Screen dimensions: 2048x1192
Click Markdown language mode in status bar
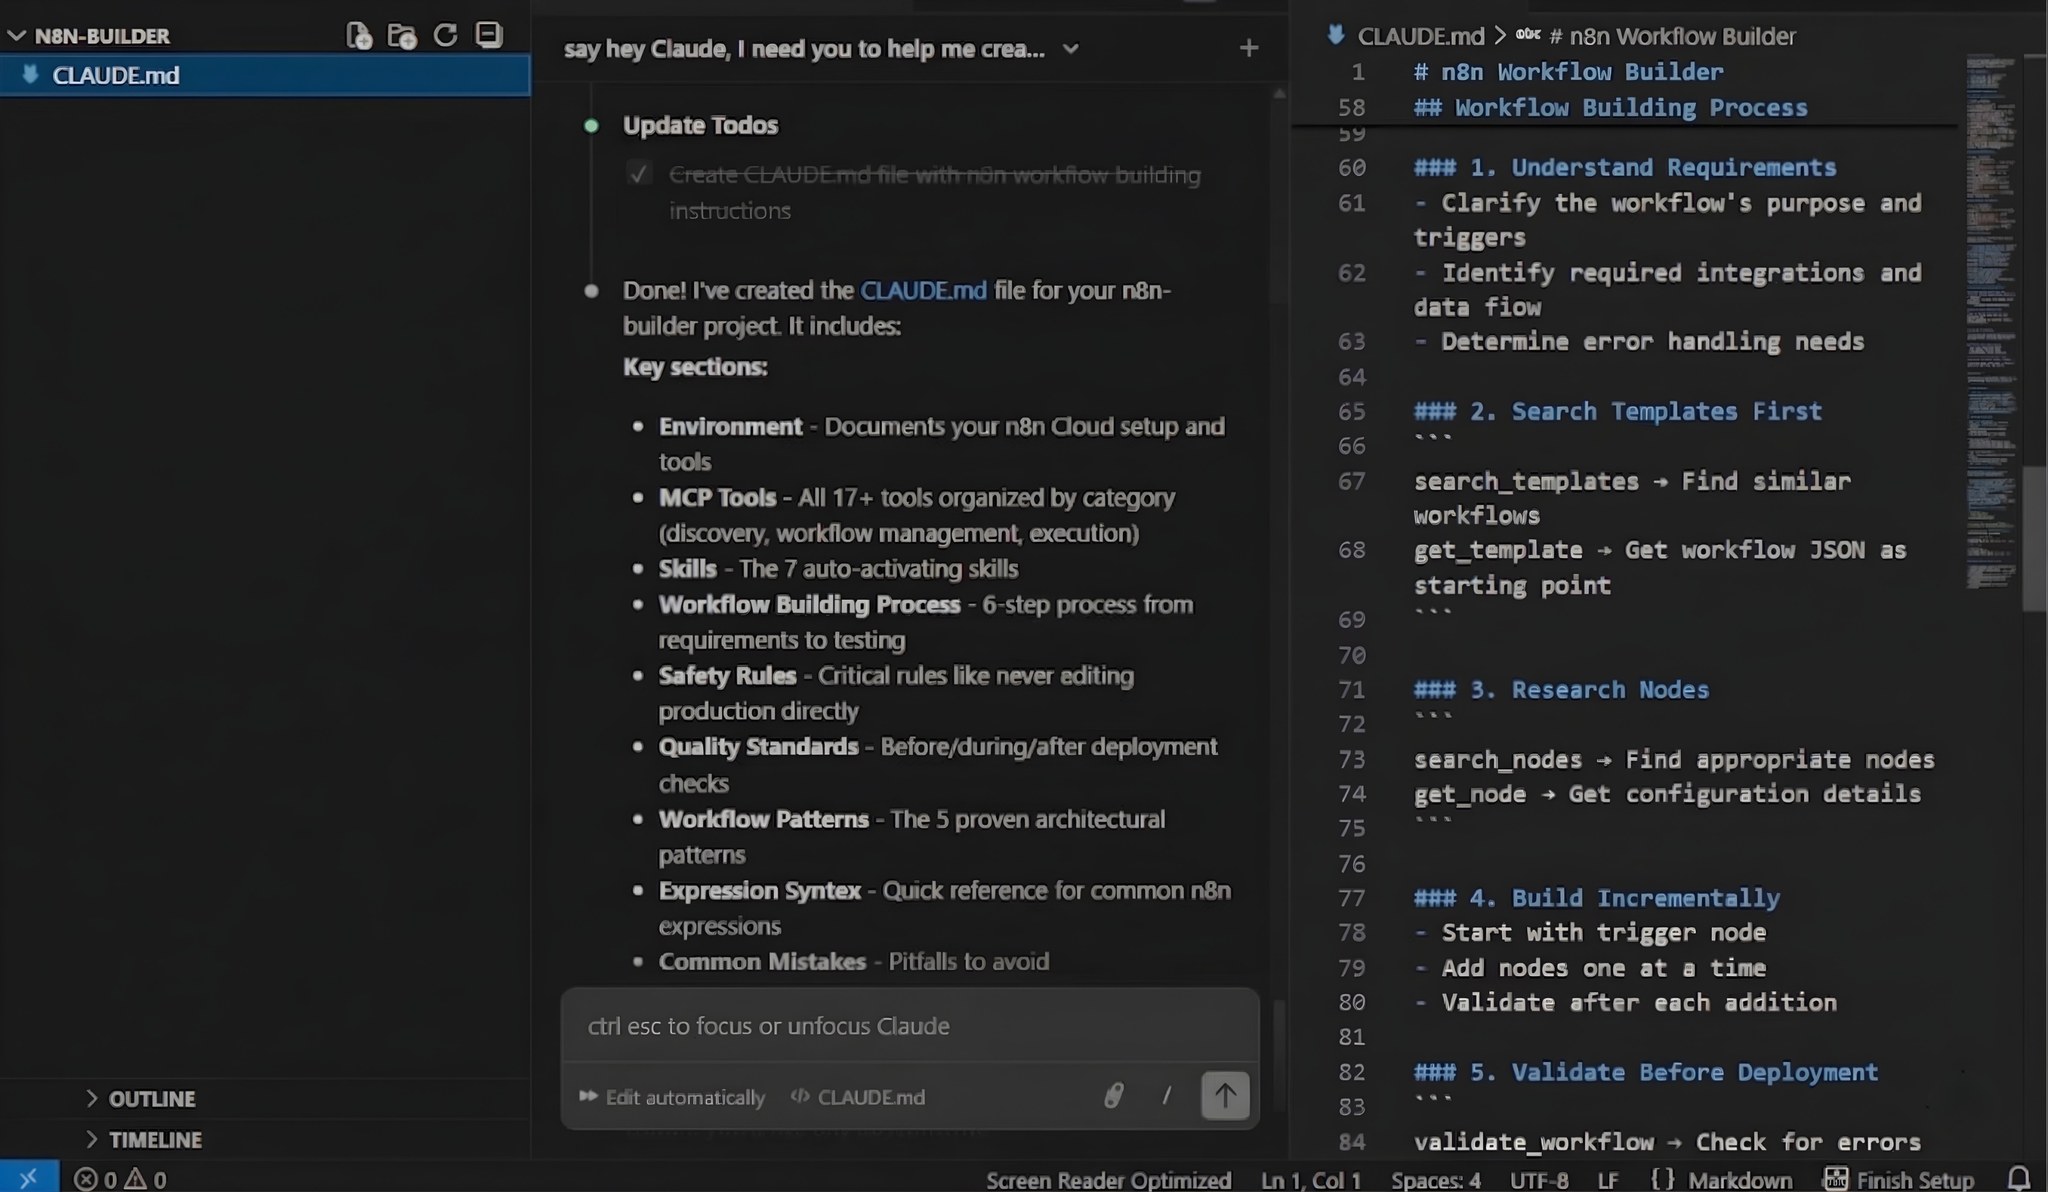pos(1740,1180)
